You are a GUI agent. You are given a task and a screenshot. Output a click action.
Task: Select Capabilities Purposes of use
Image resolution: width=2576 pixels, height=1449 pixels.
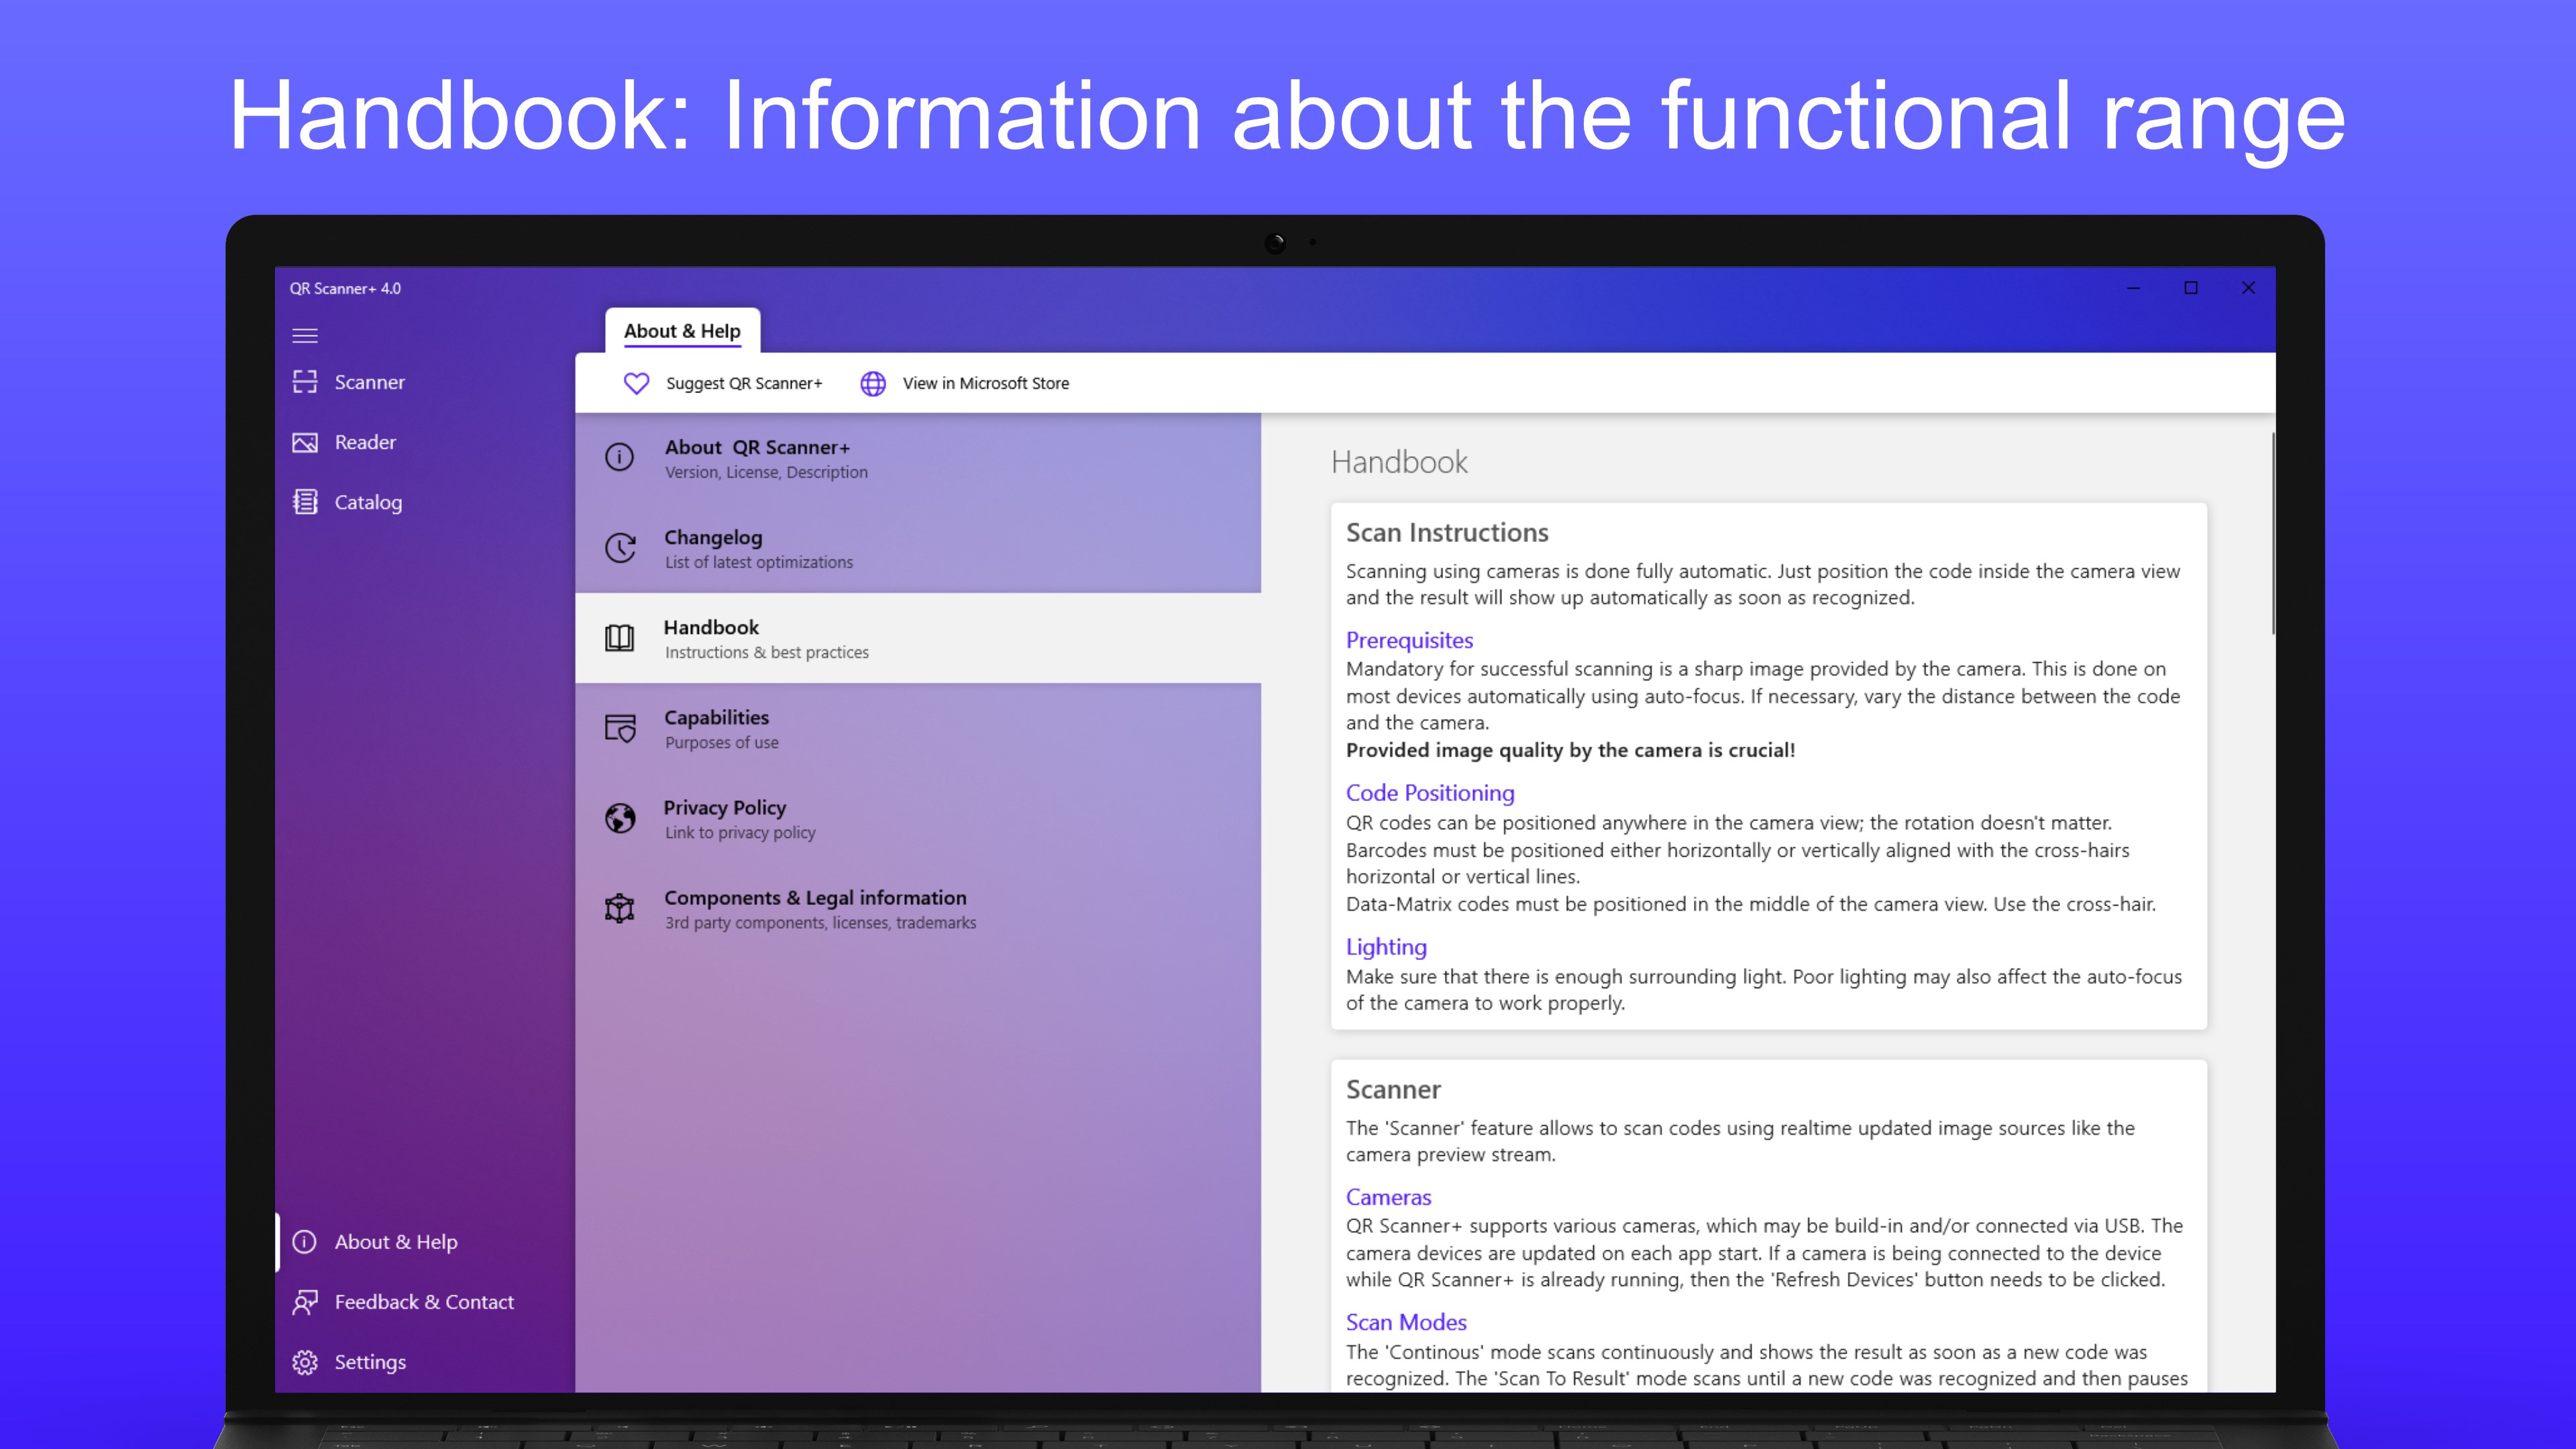pos(717,728)
